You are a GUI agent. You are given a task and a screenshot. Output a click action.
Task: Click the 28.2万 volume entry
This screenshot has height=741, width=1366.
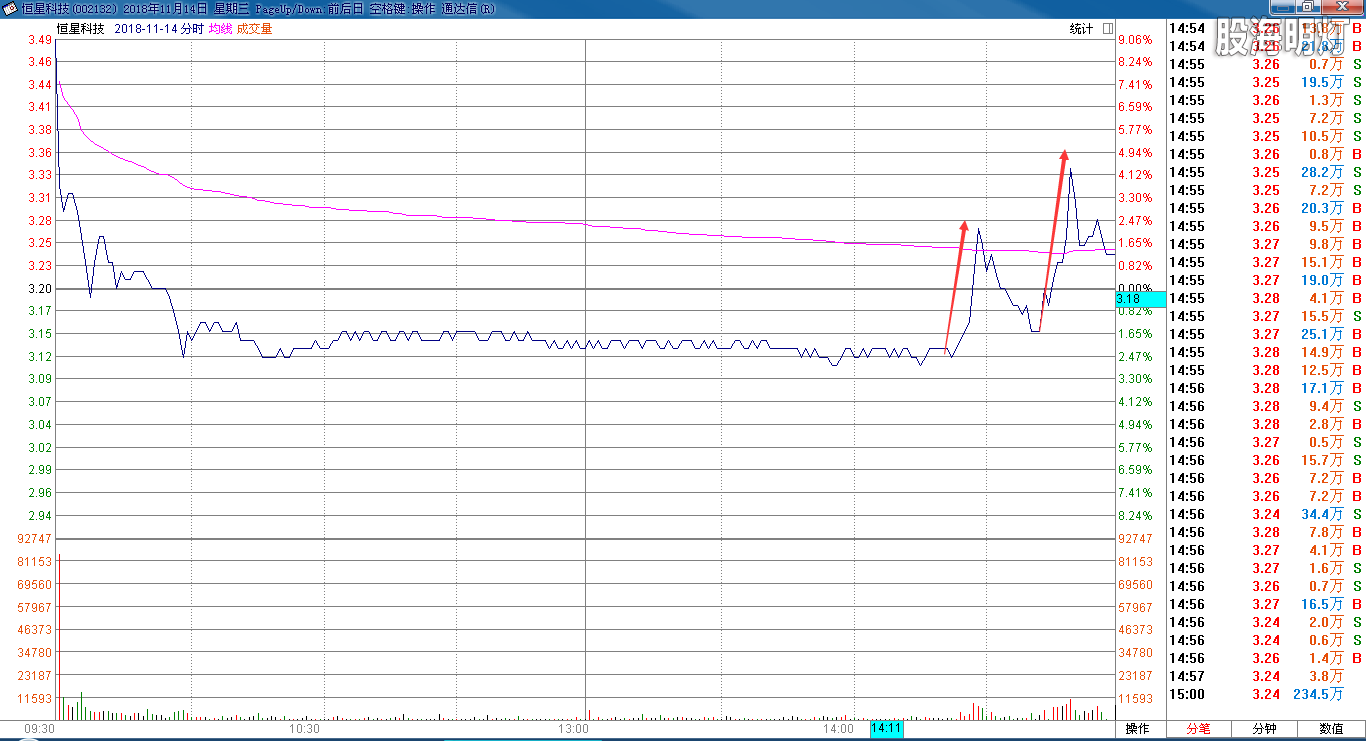point(1322,172)
